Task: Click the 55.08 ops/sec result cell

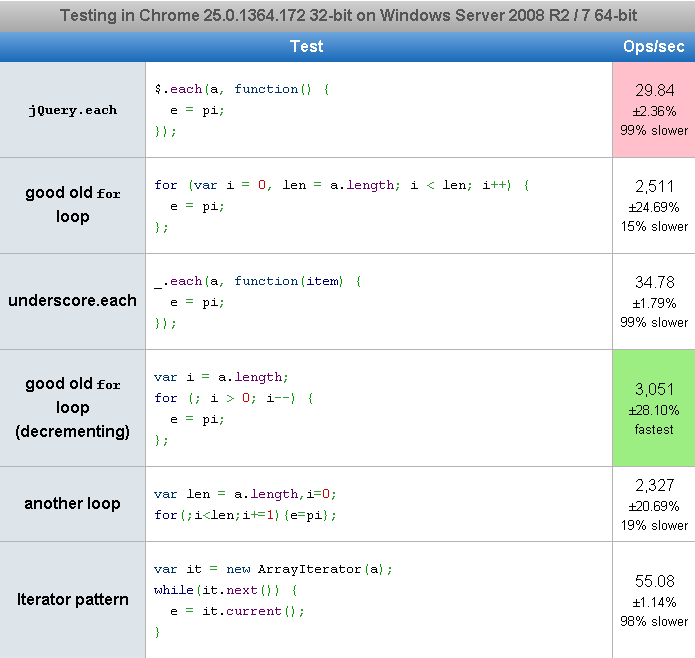Action: coord(654,599)
